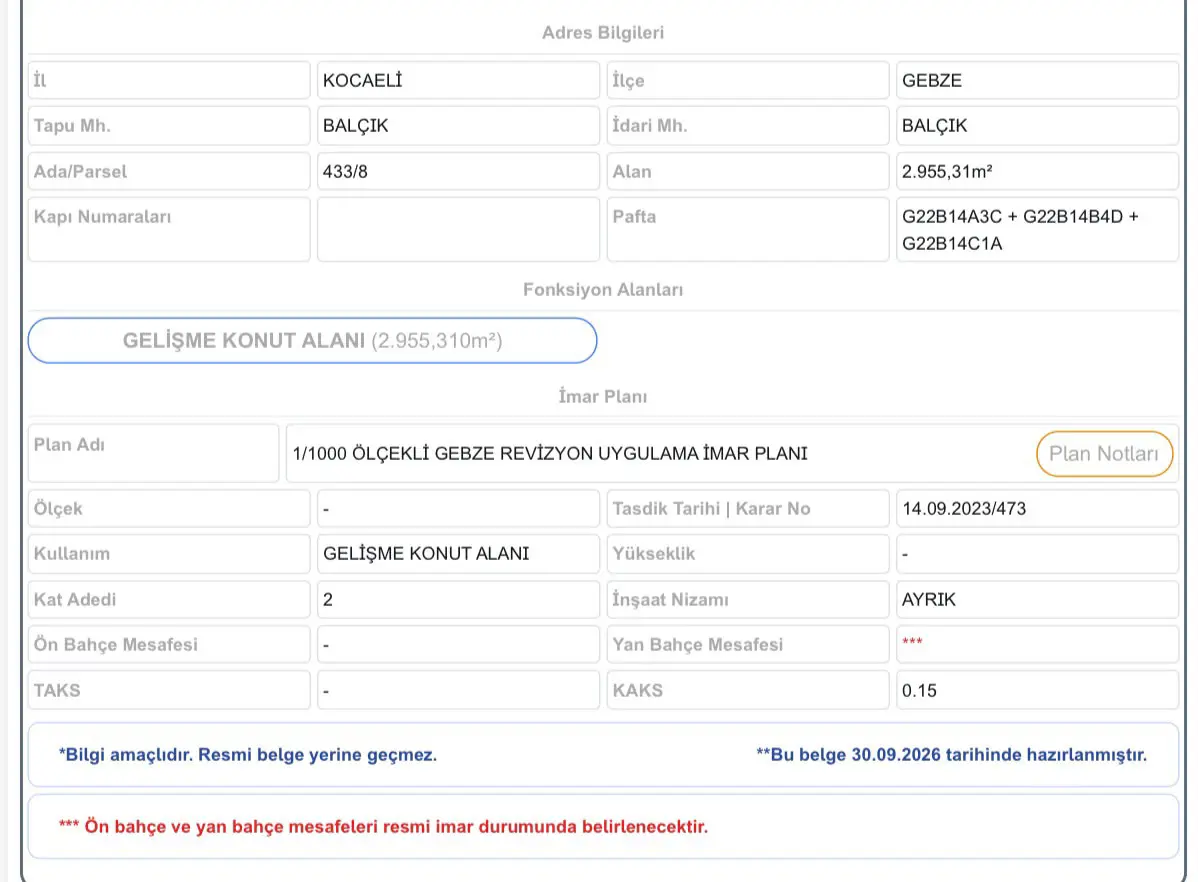This screenshot has width=1198, height=882.
Task: Click the KAKS value 0.15
Action: (x=1037, y=690)
